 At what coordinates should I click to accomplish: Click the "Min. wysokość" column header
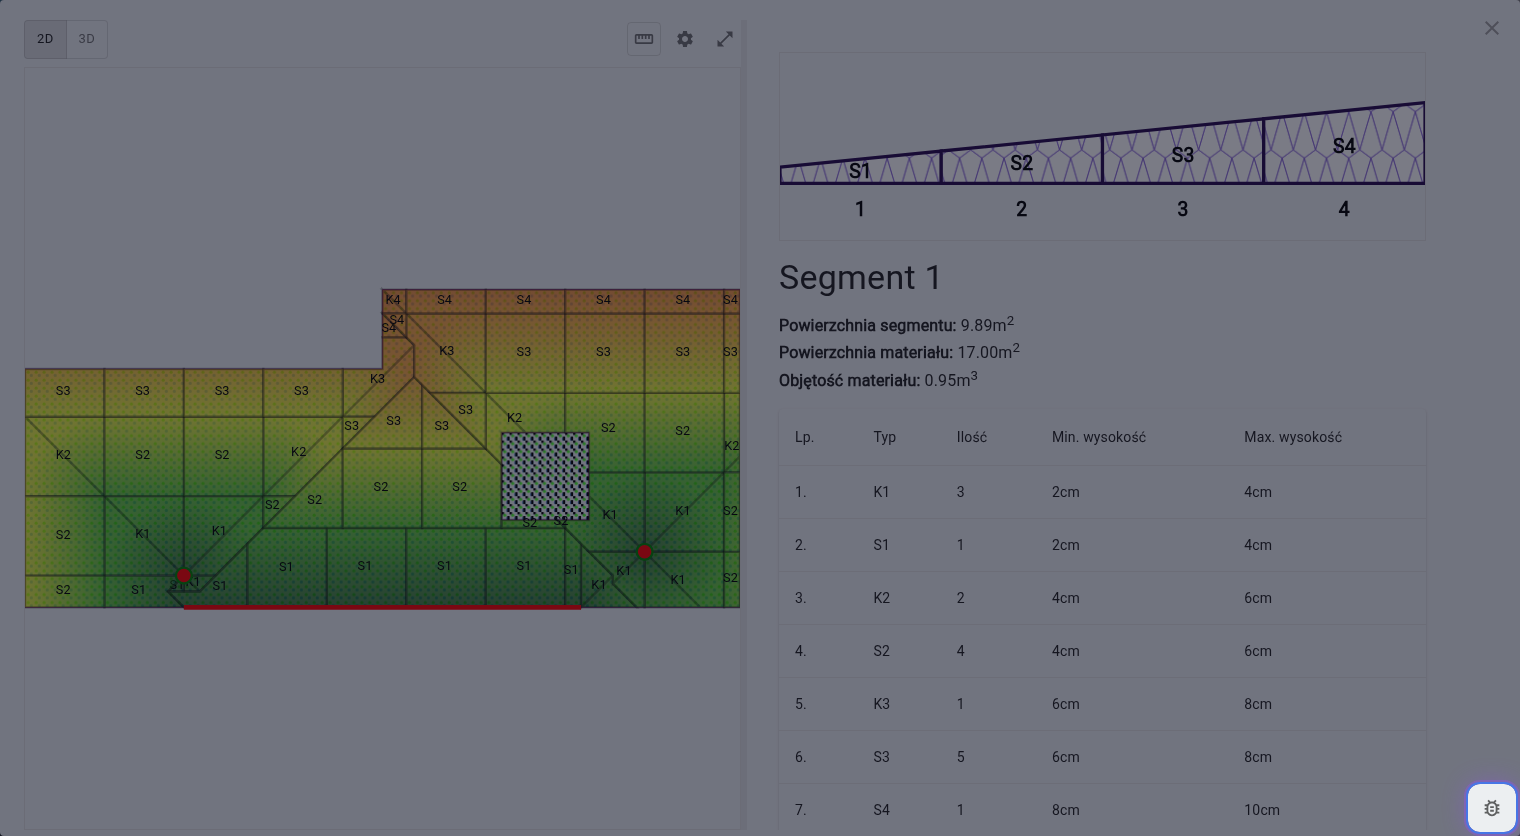click(x=1099, y=437)
